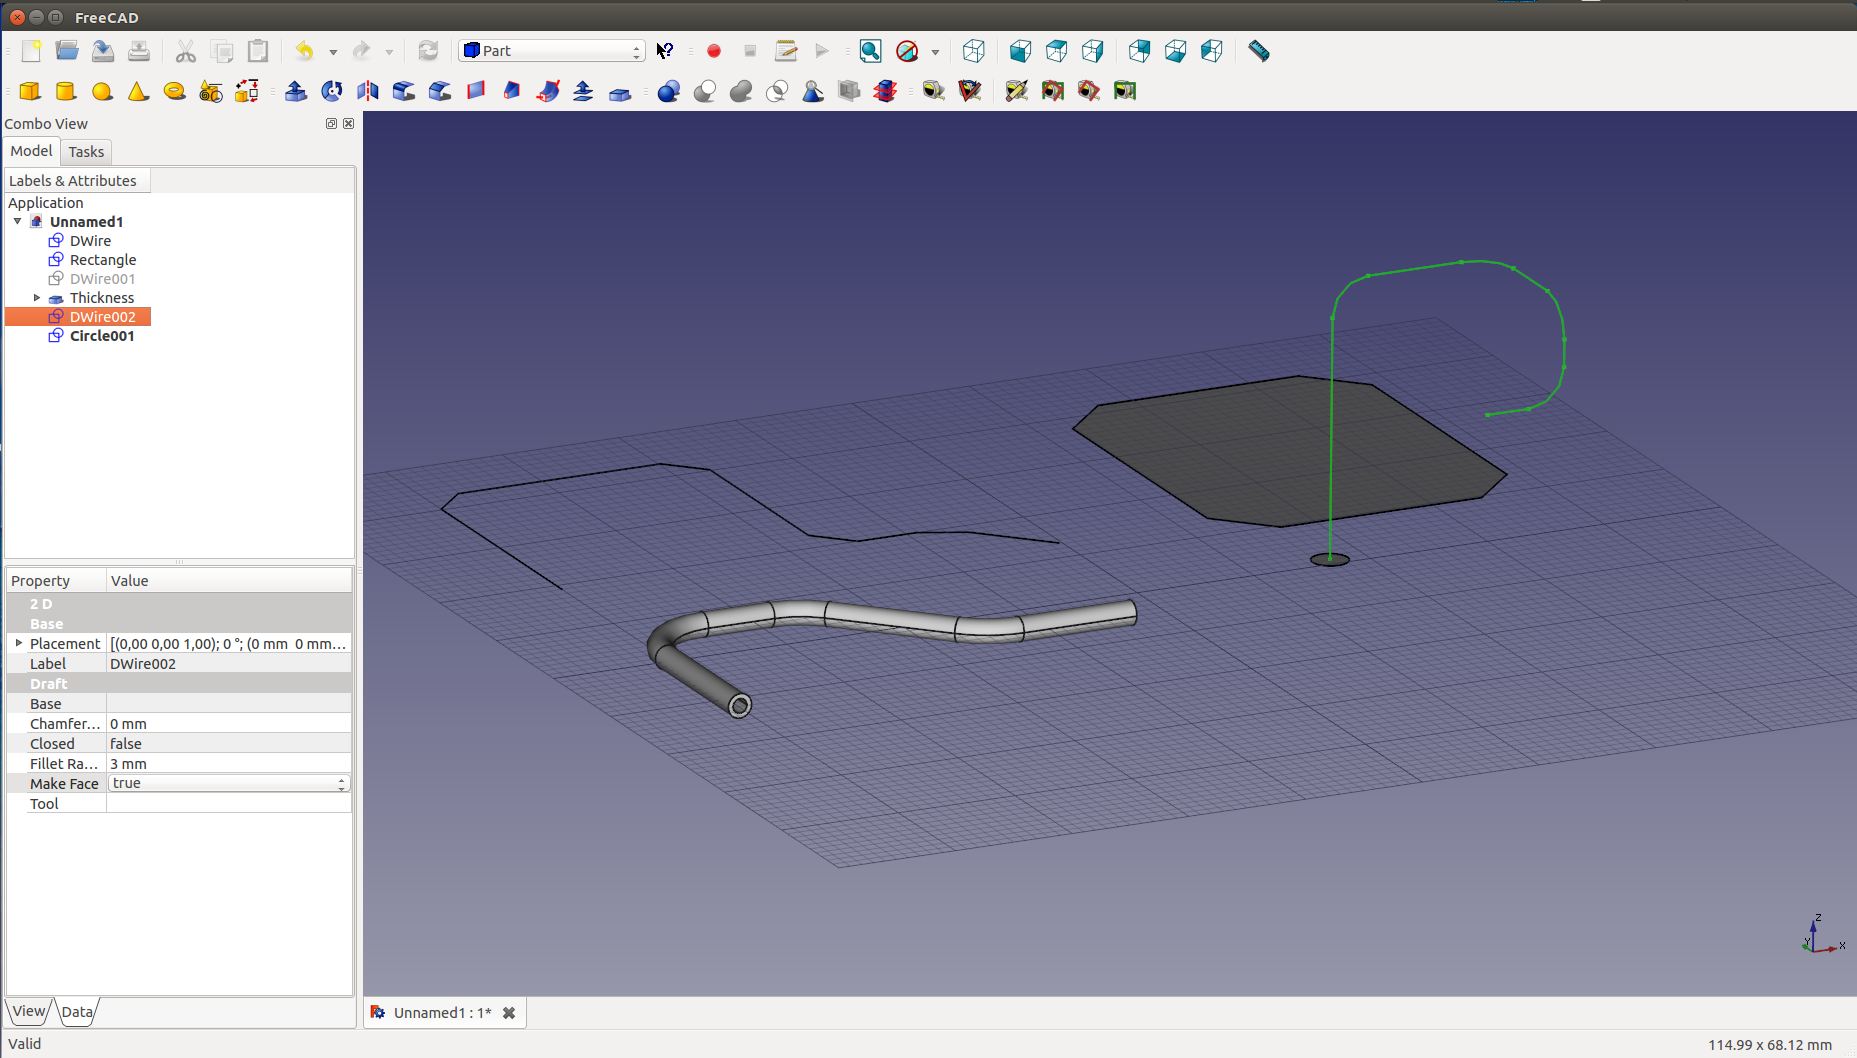Screen dimensions: 1857x1058
Task: Open the Make Face true/false dropdown
Action: click(229, 783)
